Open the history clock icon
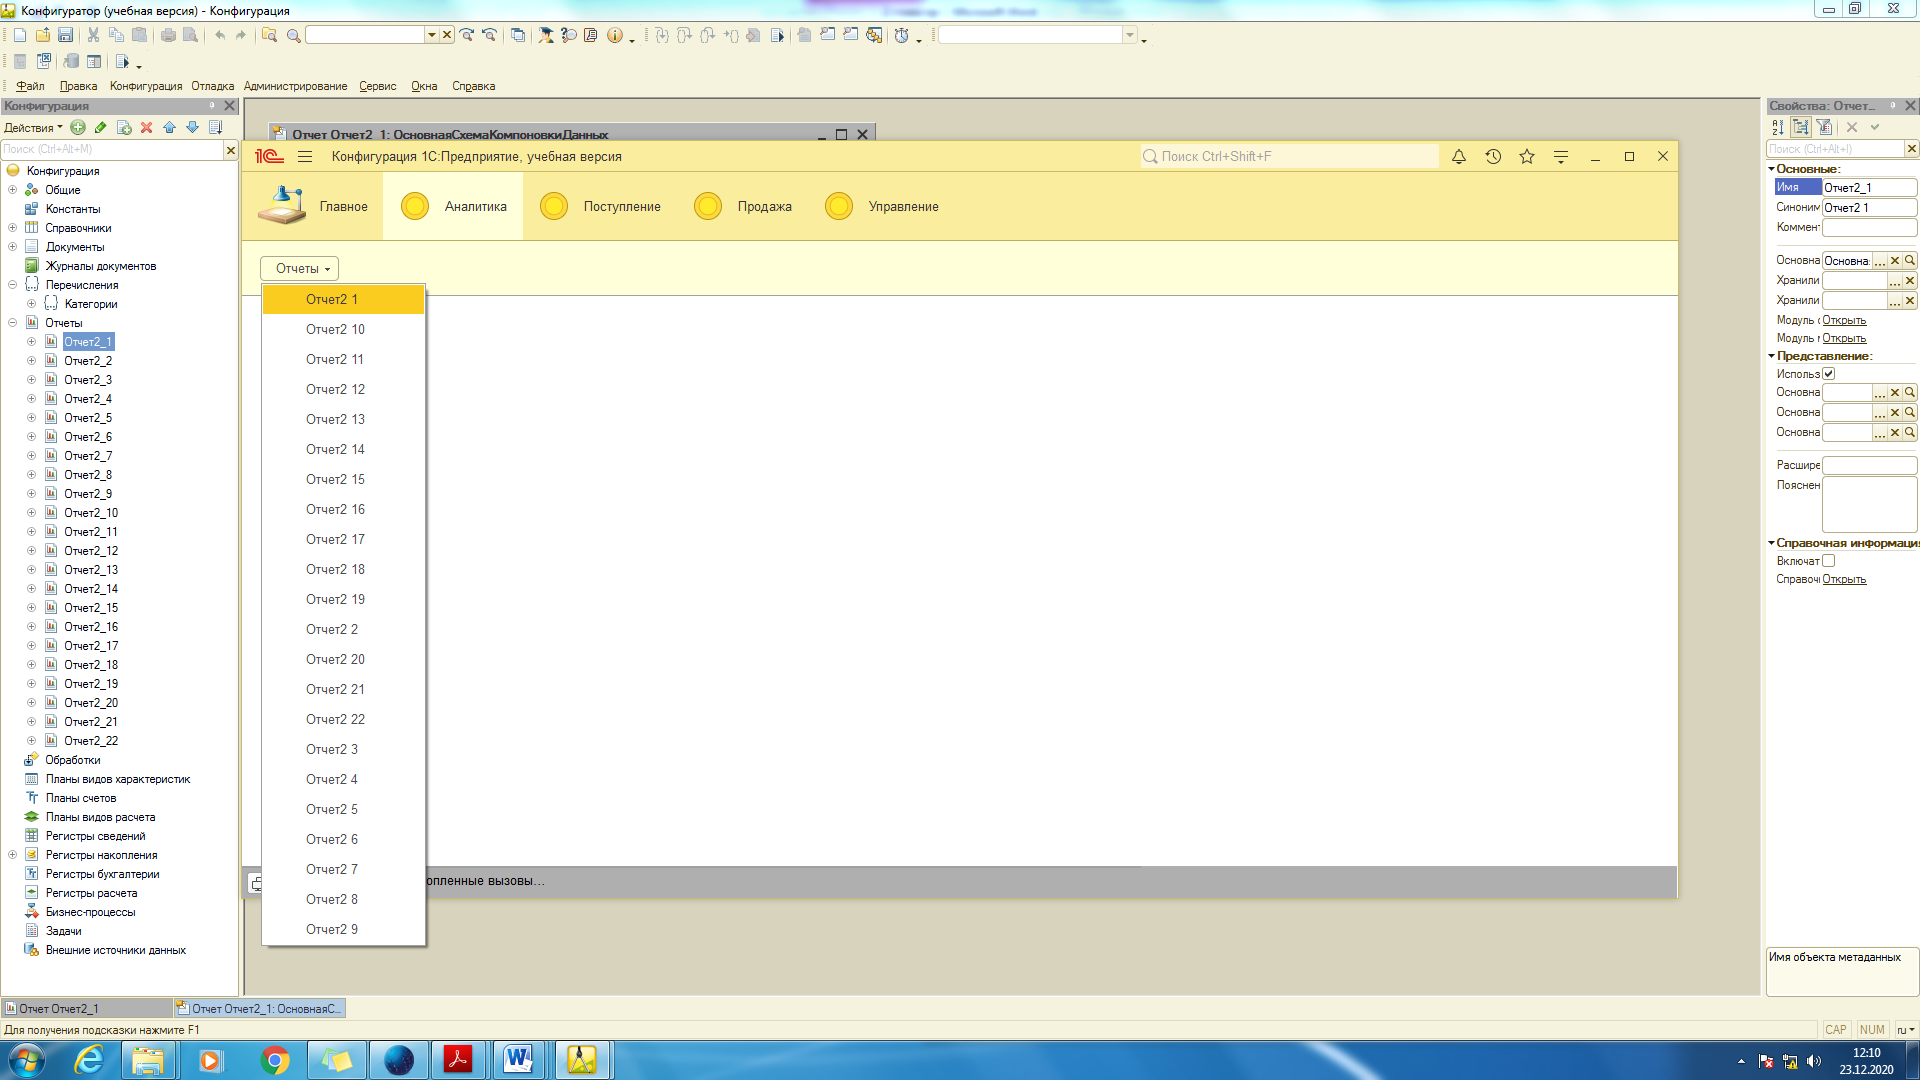This screenshot has width=1920, height=1080. click(x=1493, y=157)
